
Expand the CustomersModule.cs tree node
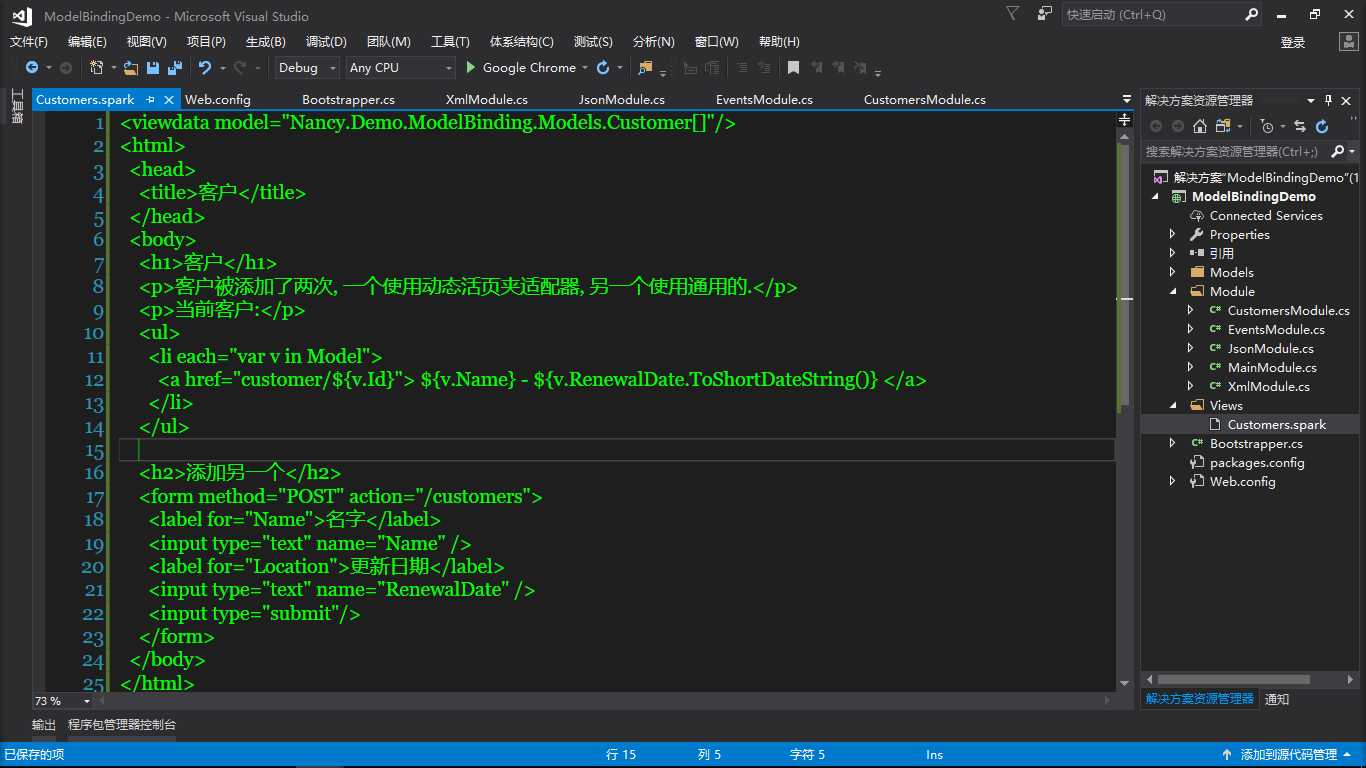1191,310
